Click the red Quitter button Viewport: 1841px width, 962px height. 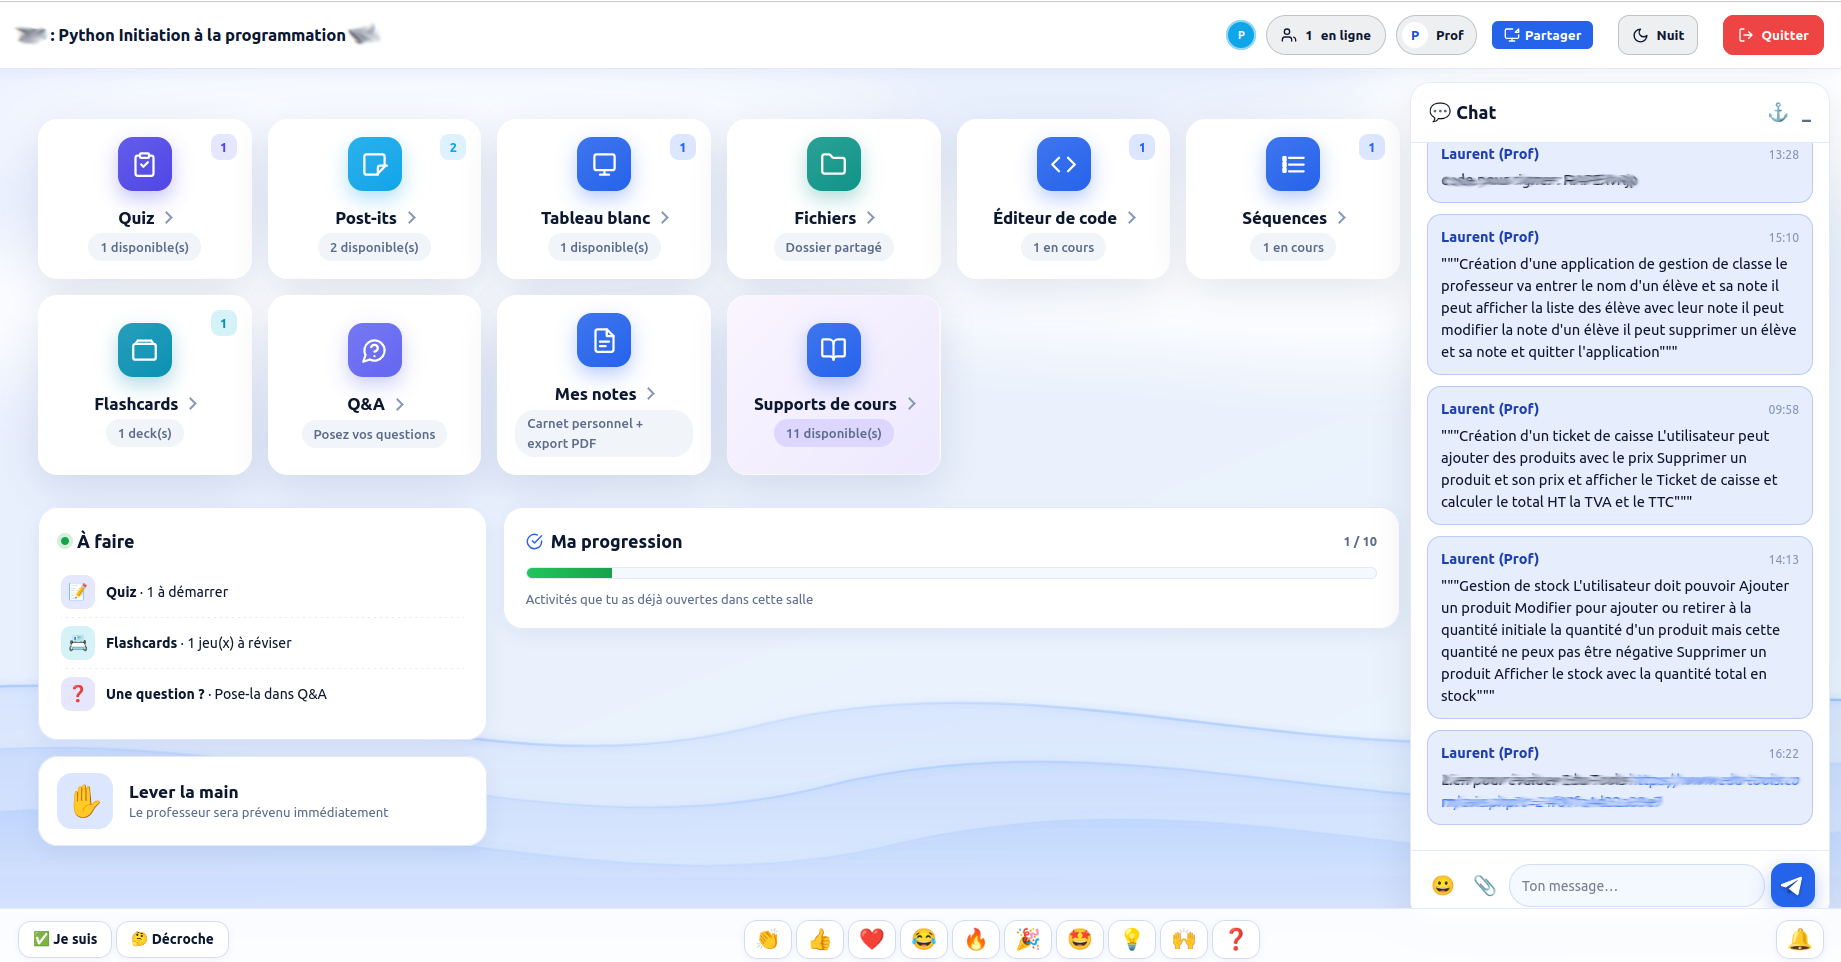tap(1773, 35)
